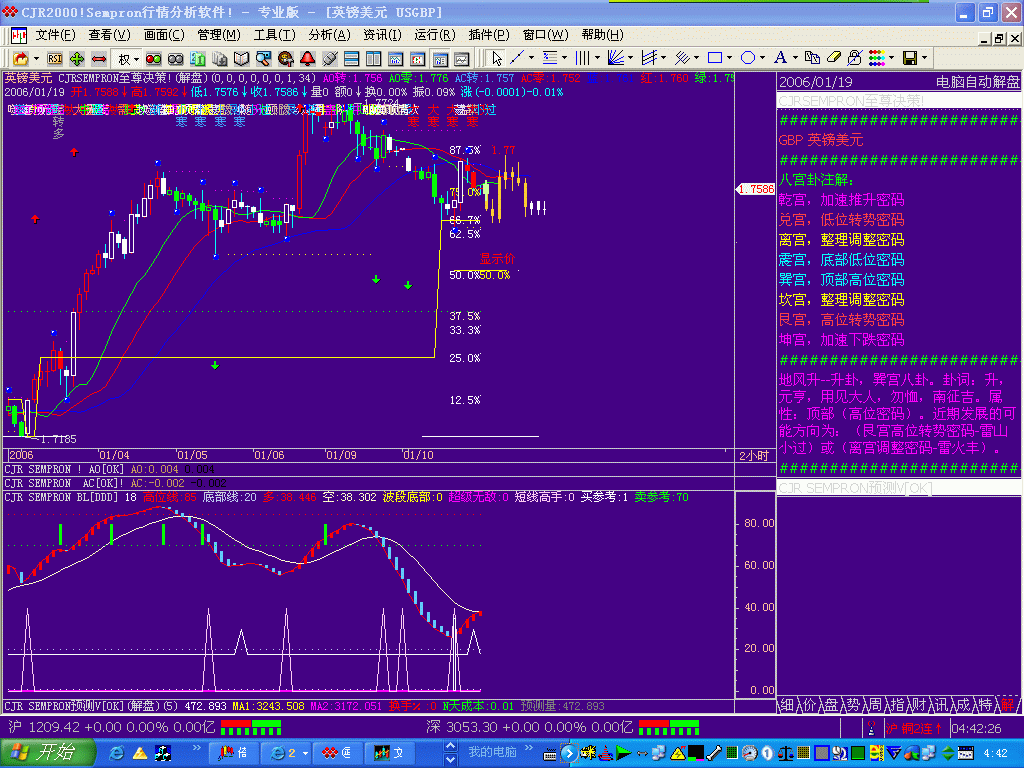Click the 2小时 period label
The height and width of the screenshot is (768, 1024).
[x=754, y=455]
